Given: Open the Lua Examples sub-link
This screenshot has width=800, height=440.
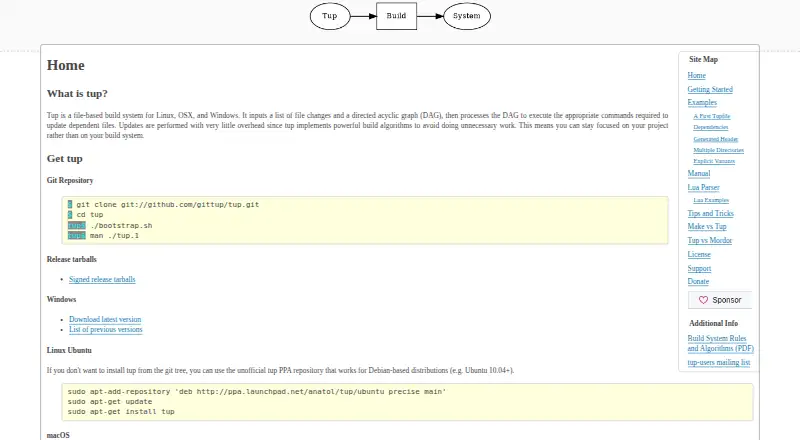Looking at the screenshot, I should click(x=711, y=200).
